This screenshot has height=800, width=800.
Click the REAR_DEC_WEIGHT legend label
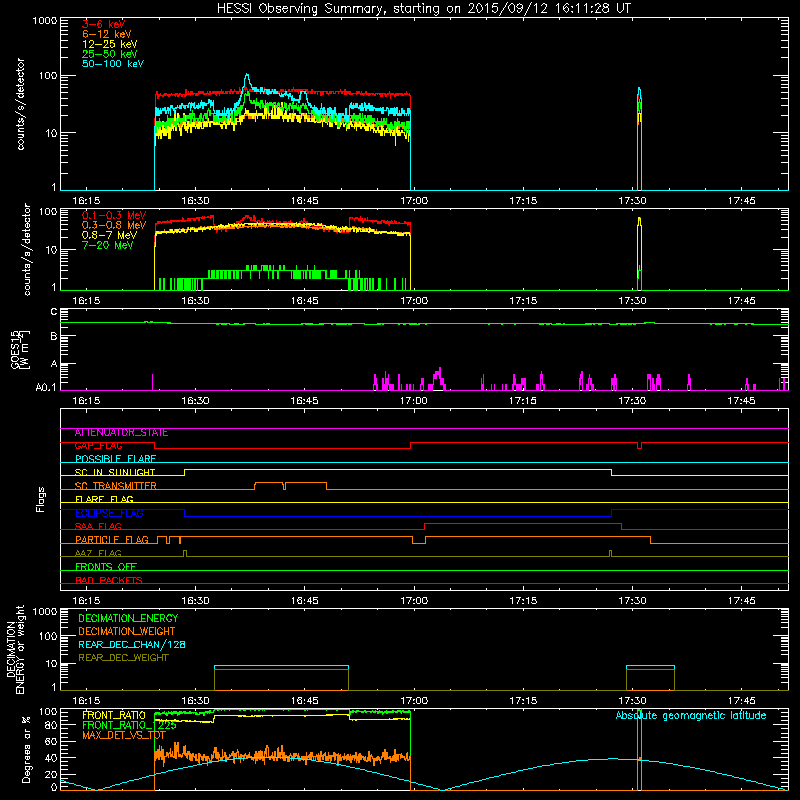[x=123, y=658]
